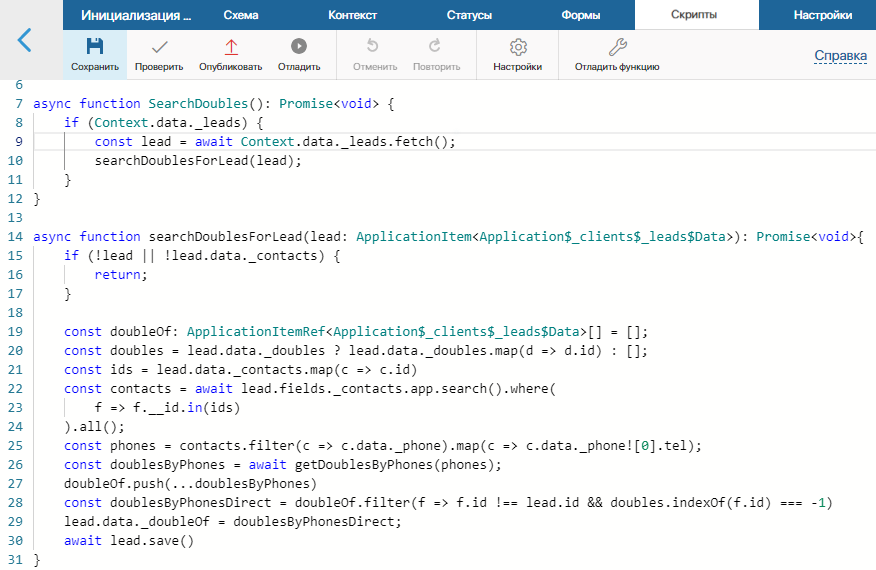Redo with the Повторить arrow

click(x=436, y=55)
